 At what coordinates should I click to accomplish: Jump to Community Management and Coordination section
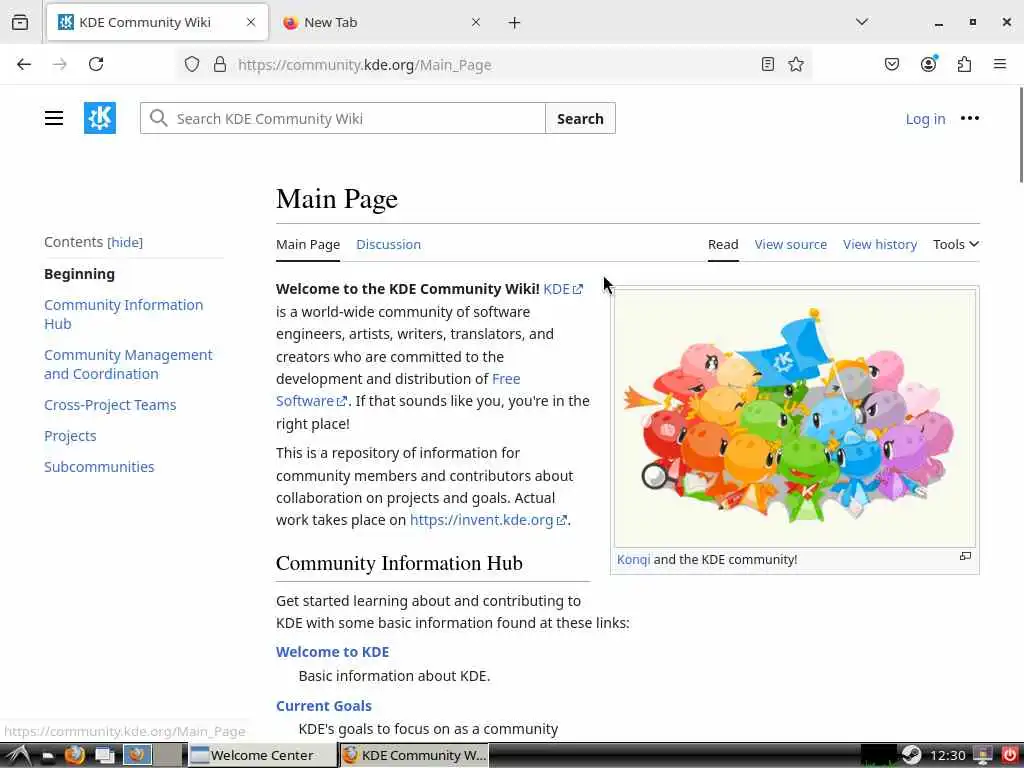tap(128, 364)
